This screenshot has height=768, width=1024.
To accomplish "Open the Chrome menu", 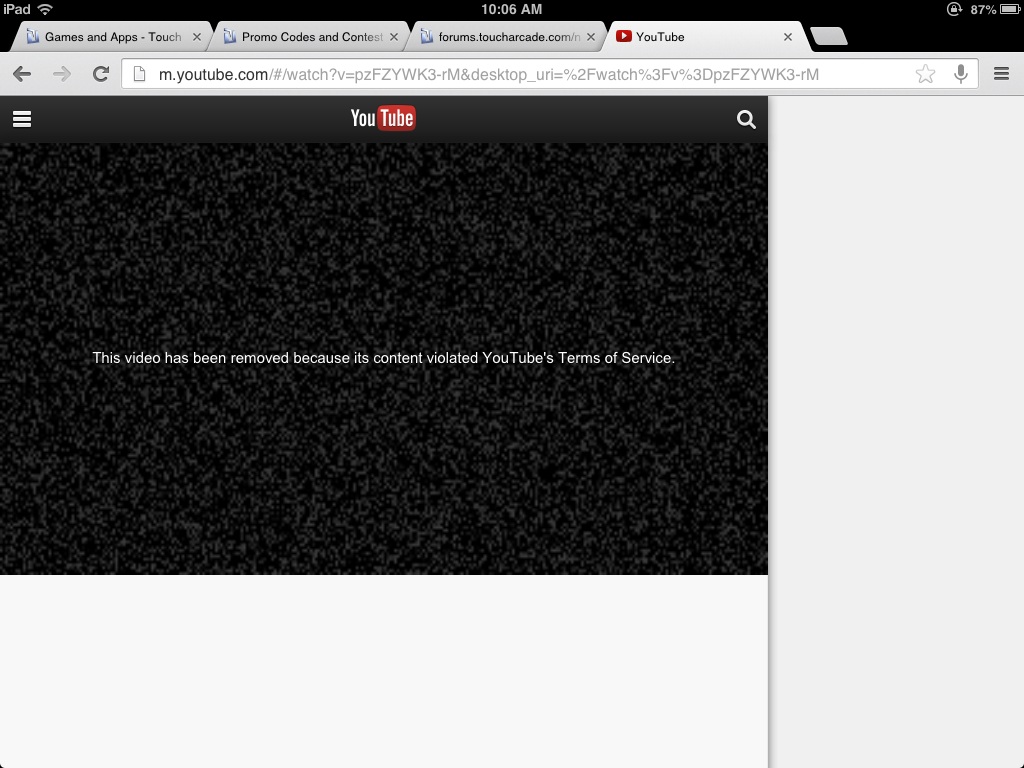I will [x=1001, y=74].
